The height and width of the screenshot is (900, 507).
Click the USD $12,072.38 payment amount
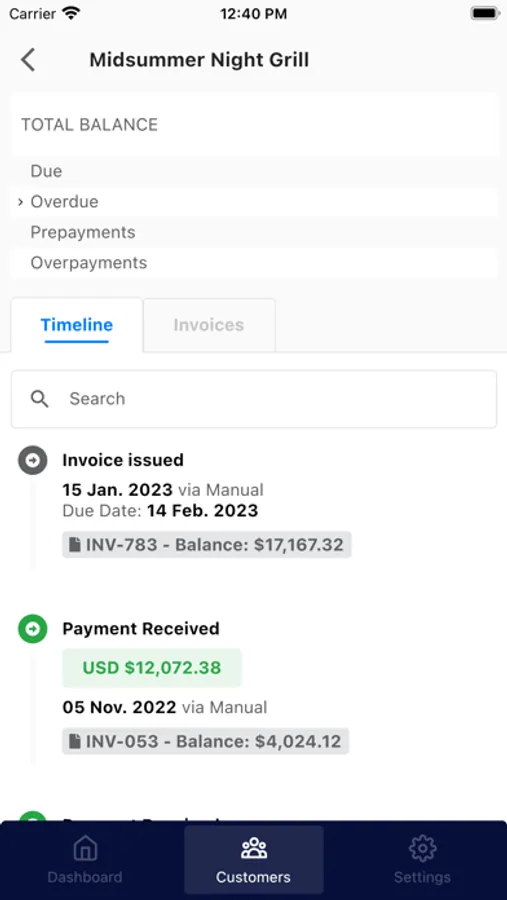152,668
